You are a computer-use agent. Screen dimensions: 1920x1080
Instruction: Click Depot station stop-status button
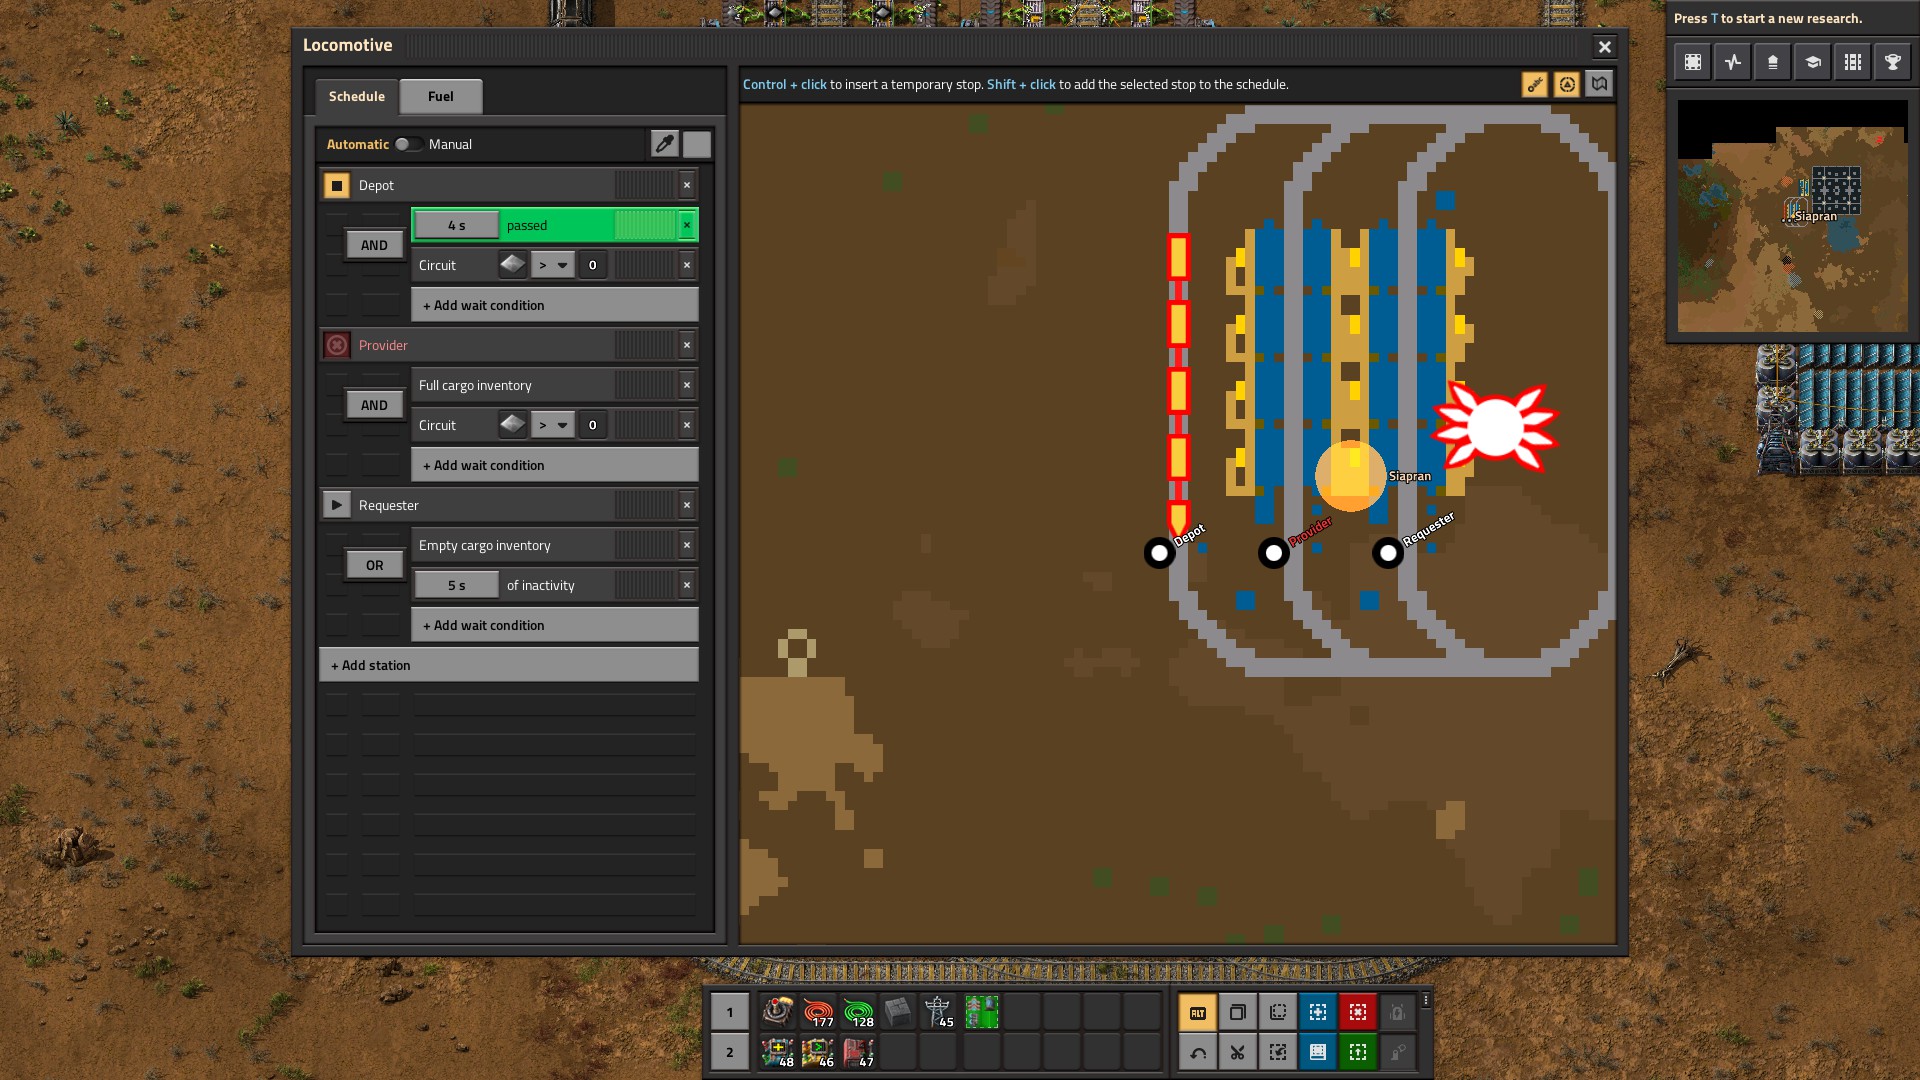pos(337,185)
